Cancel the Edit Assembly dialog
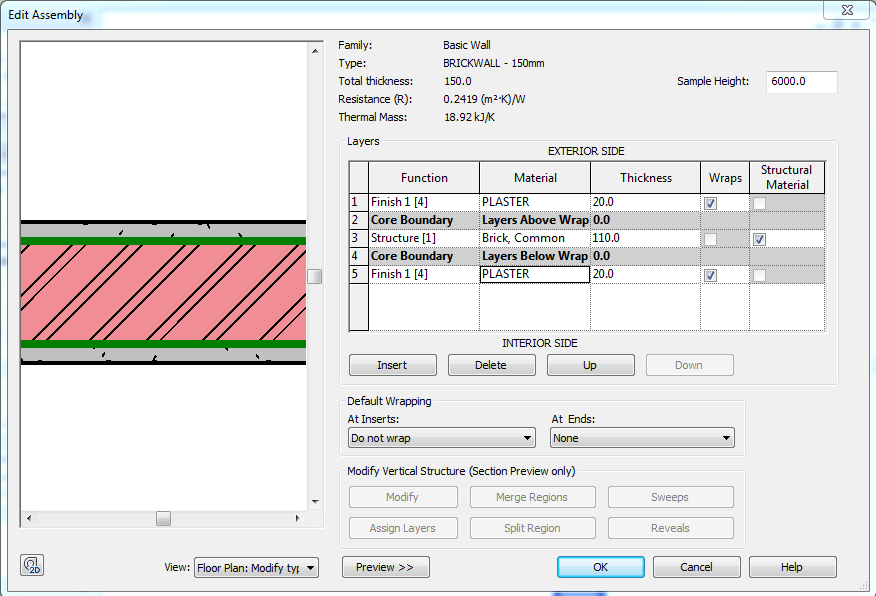876x596 pixels. 696,566
